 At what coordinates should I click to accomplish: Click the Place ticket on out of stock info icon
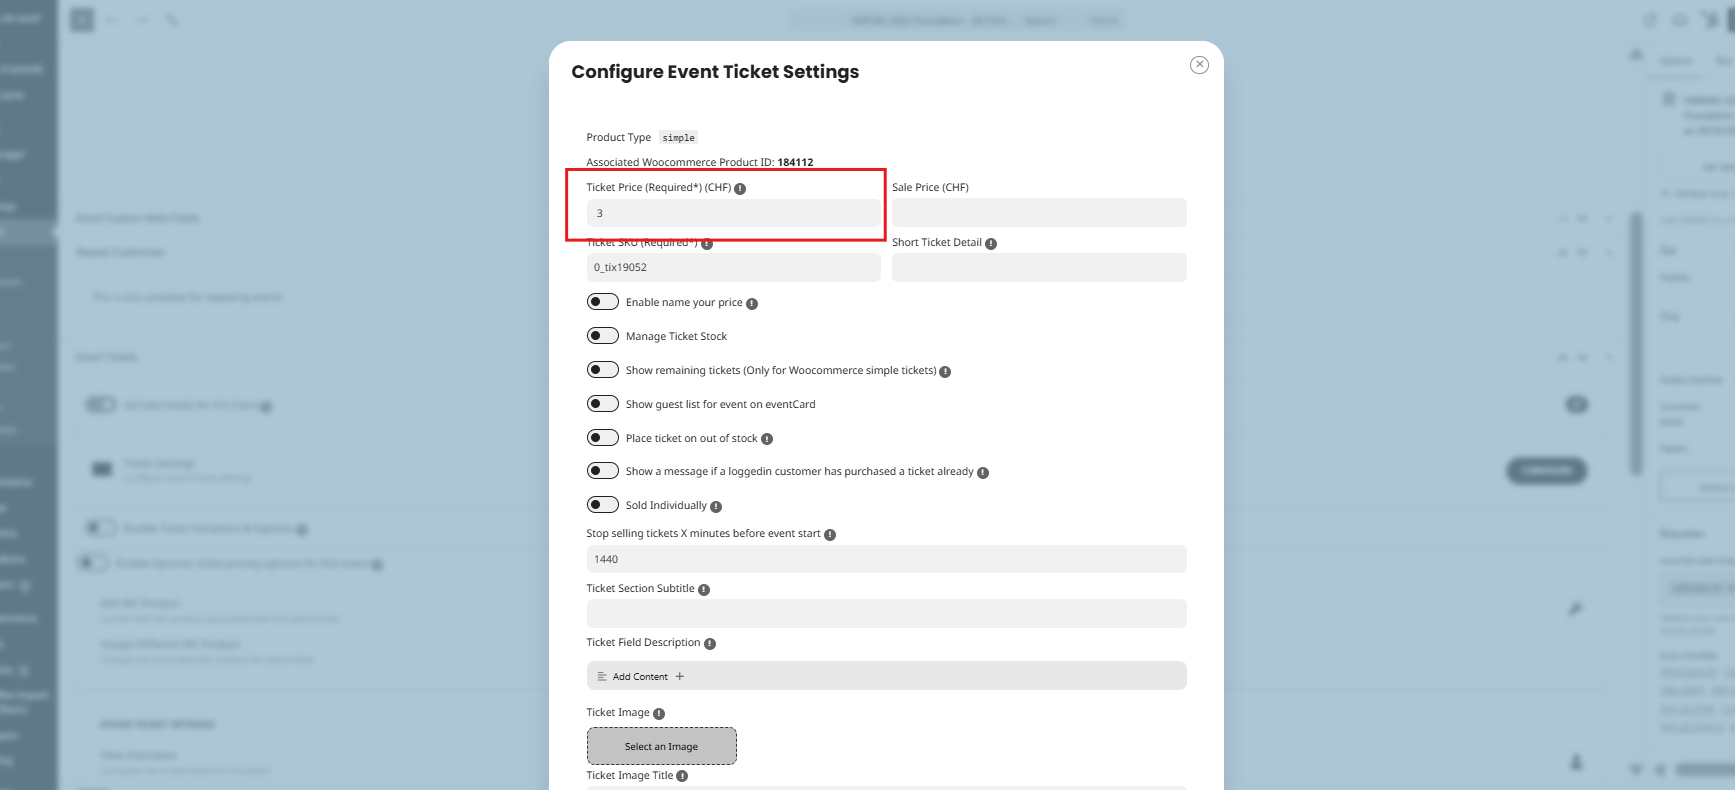tap(767, 439)
